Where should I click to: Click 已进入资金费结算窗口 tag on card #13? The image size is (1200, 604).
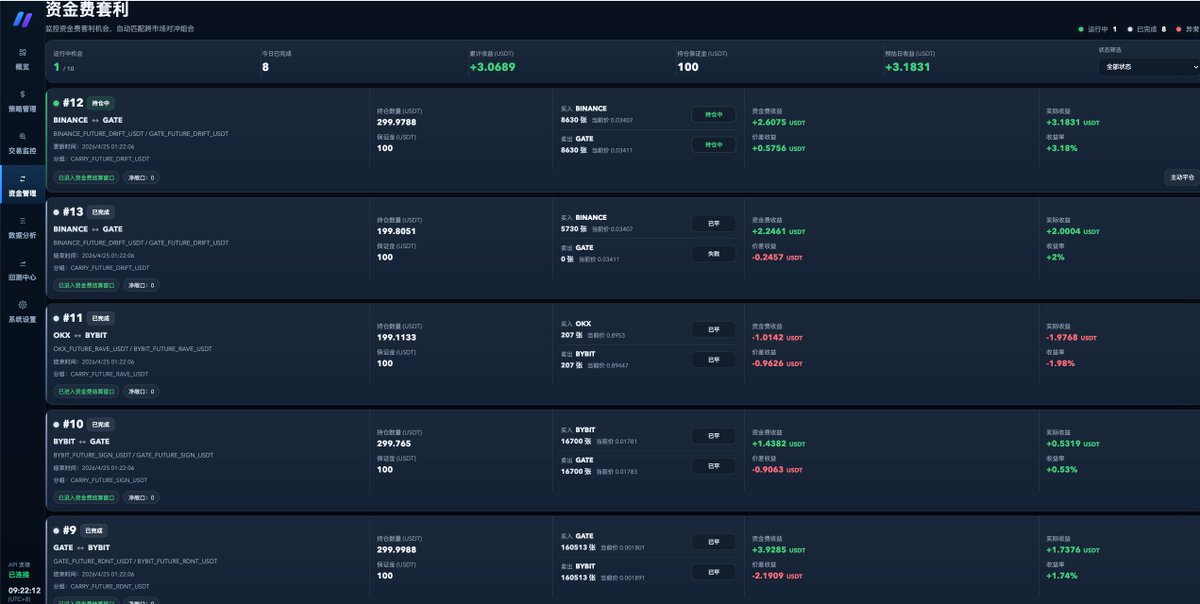coord(86,285)
